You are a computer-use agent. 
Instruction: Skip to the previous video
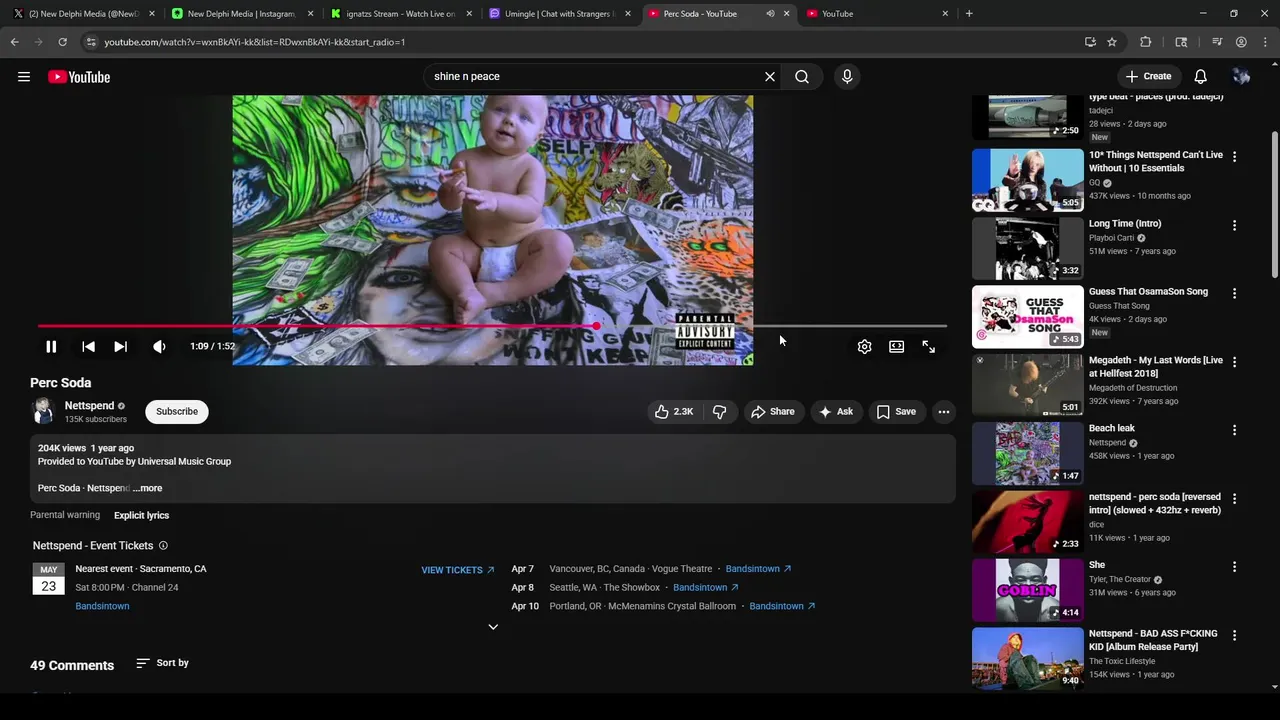[x=88, y=347]
